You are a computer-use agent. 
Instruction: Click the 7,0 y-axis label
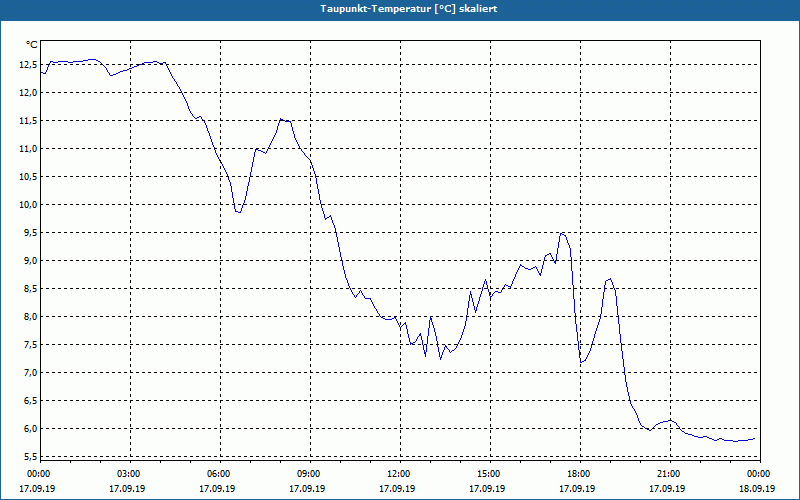tap(31, 373)
